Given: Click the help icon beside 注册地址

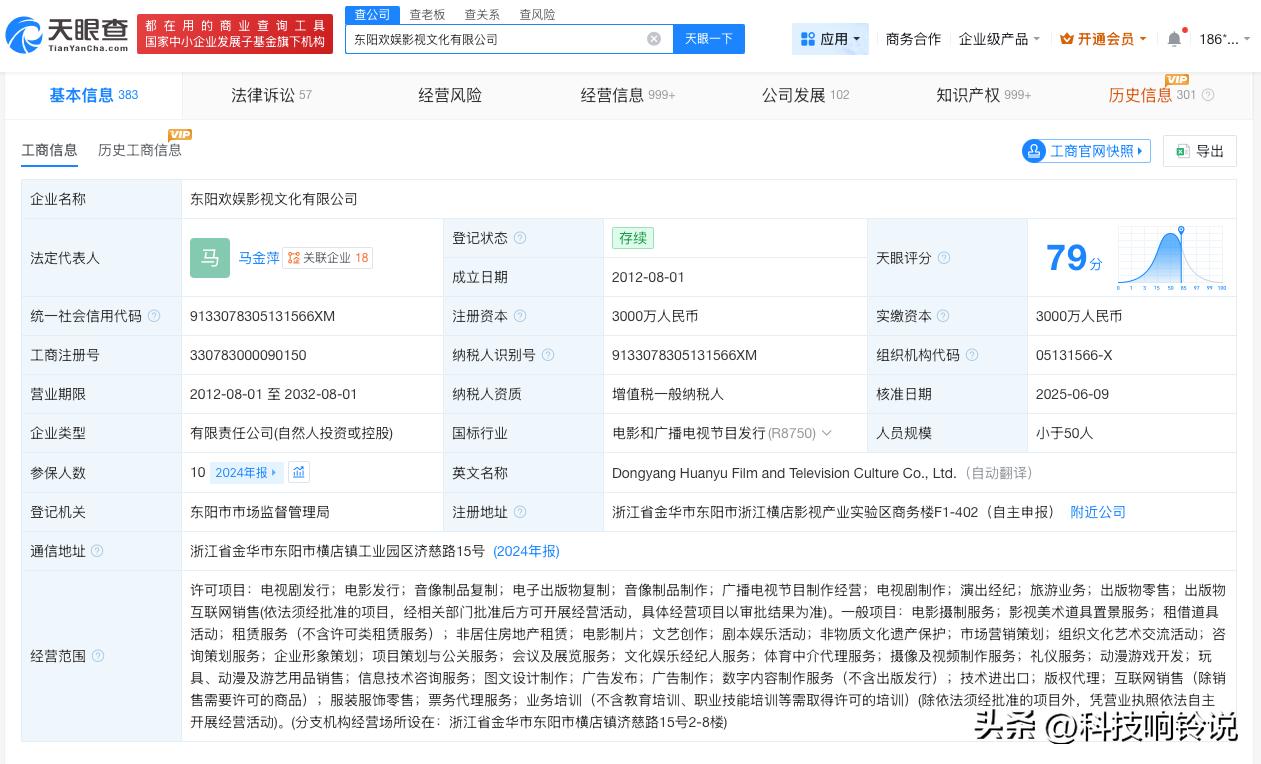Looking at the screenshot, I should [520, 512].
